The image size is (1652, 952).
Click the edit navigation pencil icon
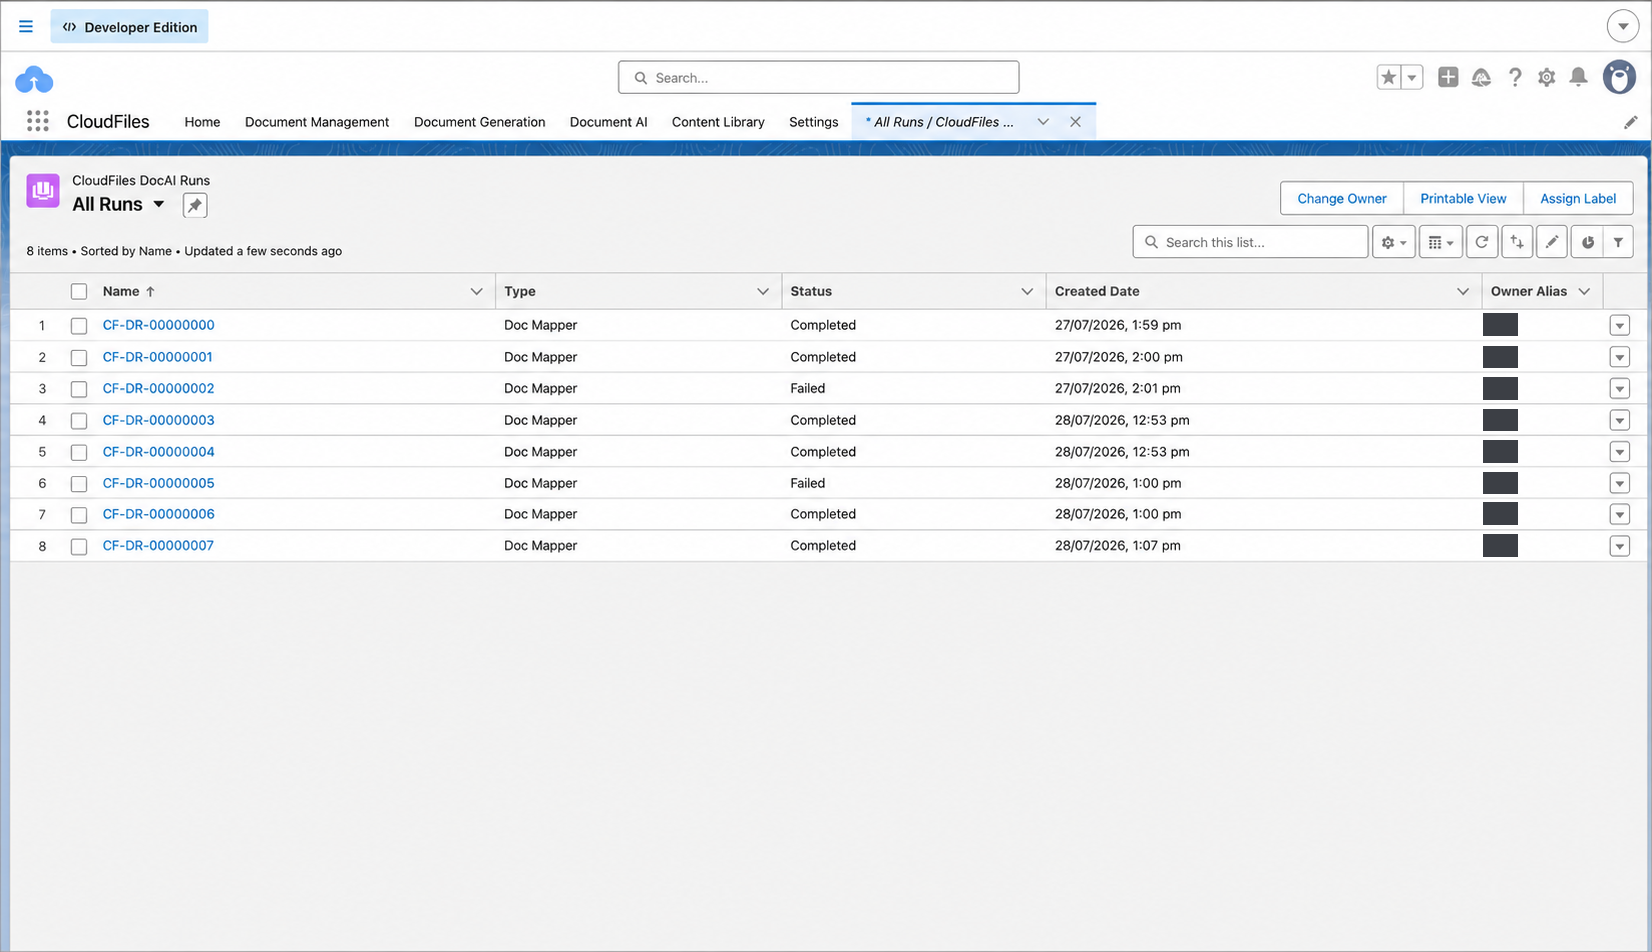coord(1630,122)
